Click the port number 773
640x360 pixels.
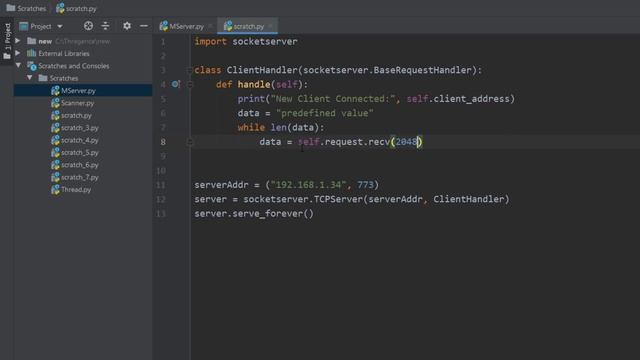point(365,185)
